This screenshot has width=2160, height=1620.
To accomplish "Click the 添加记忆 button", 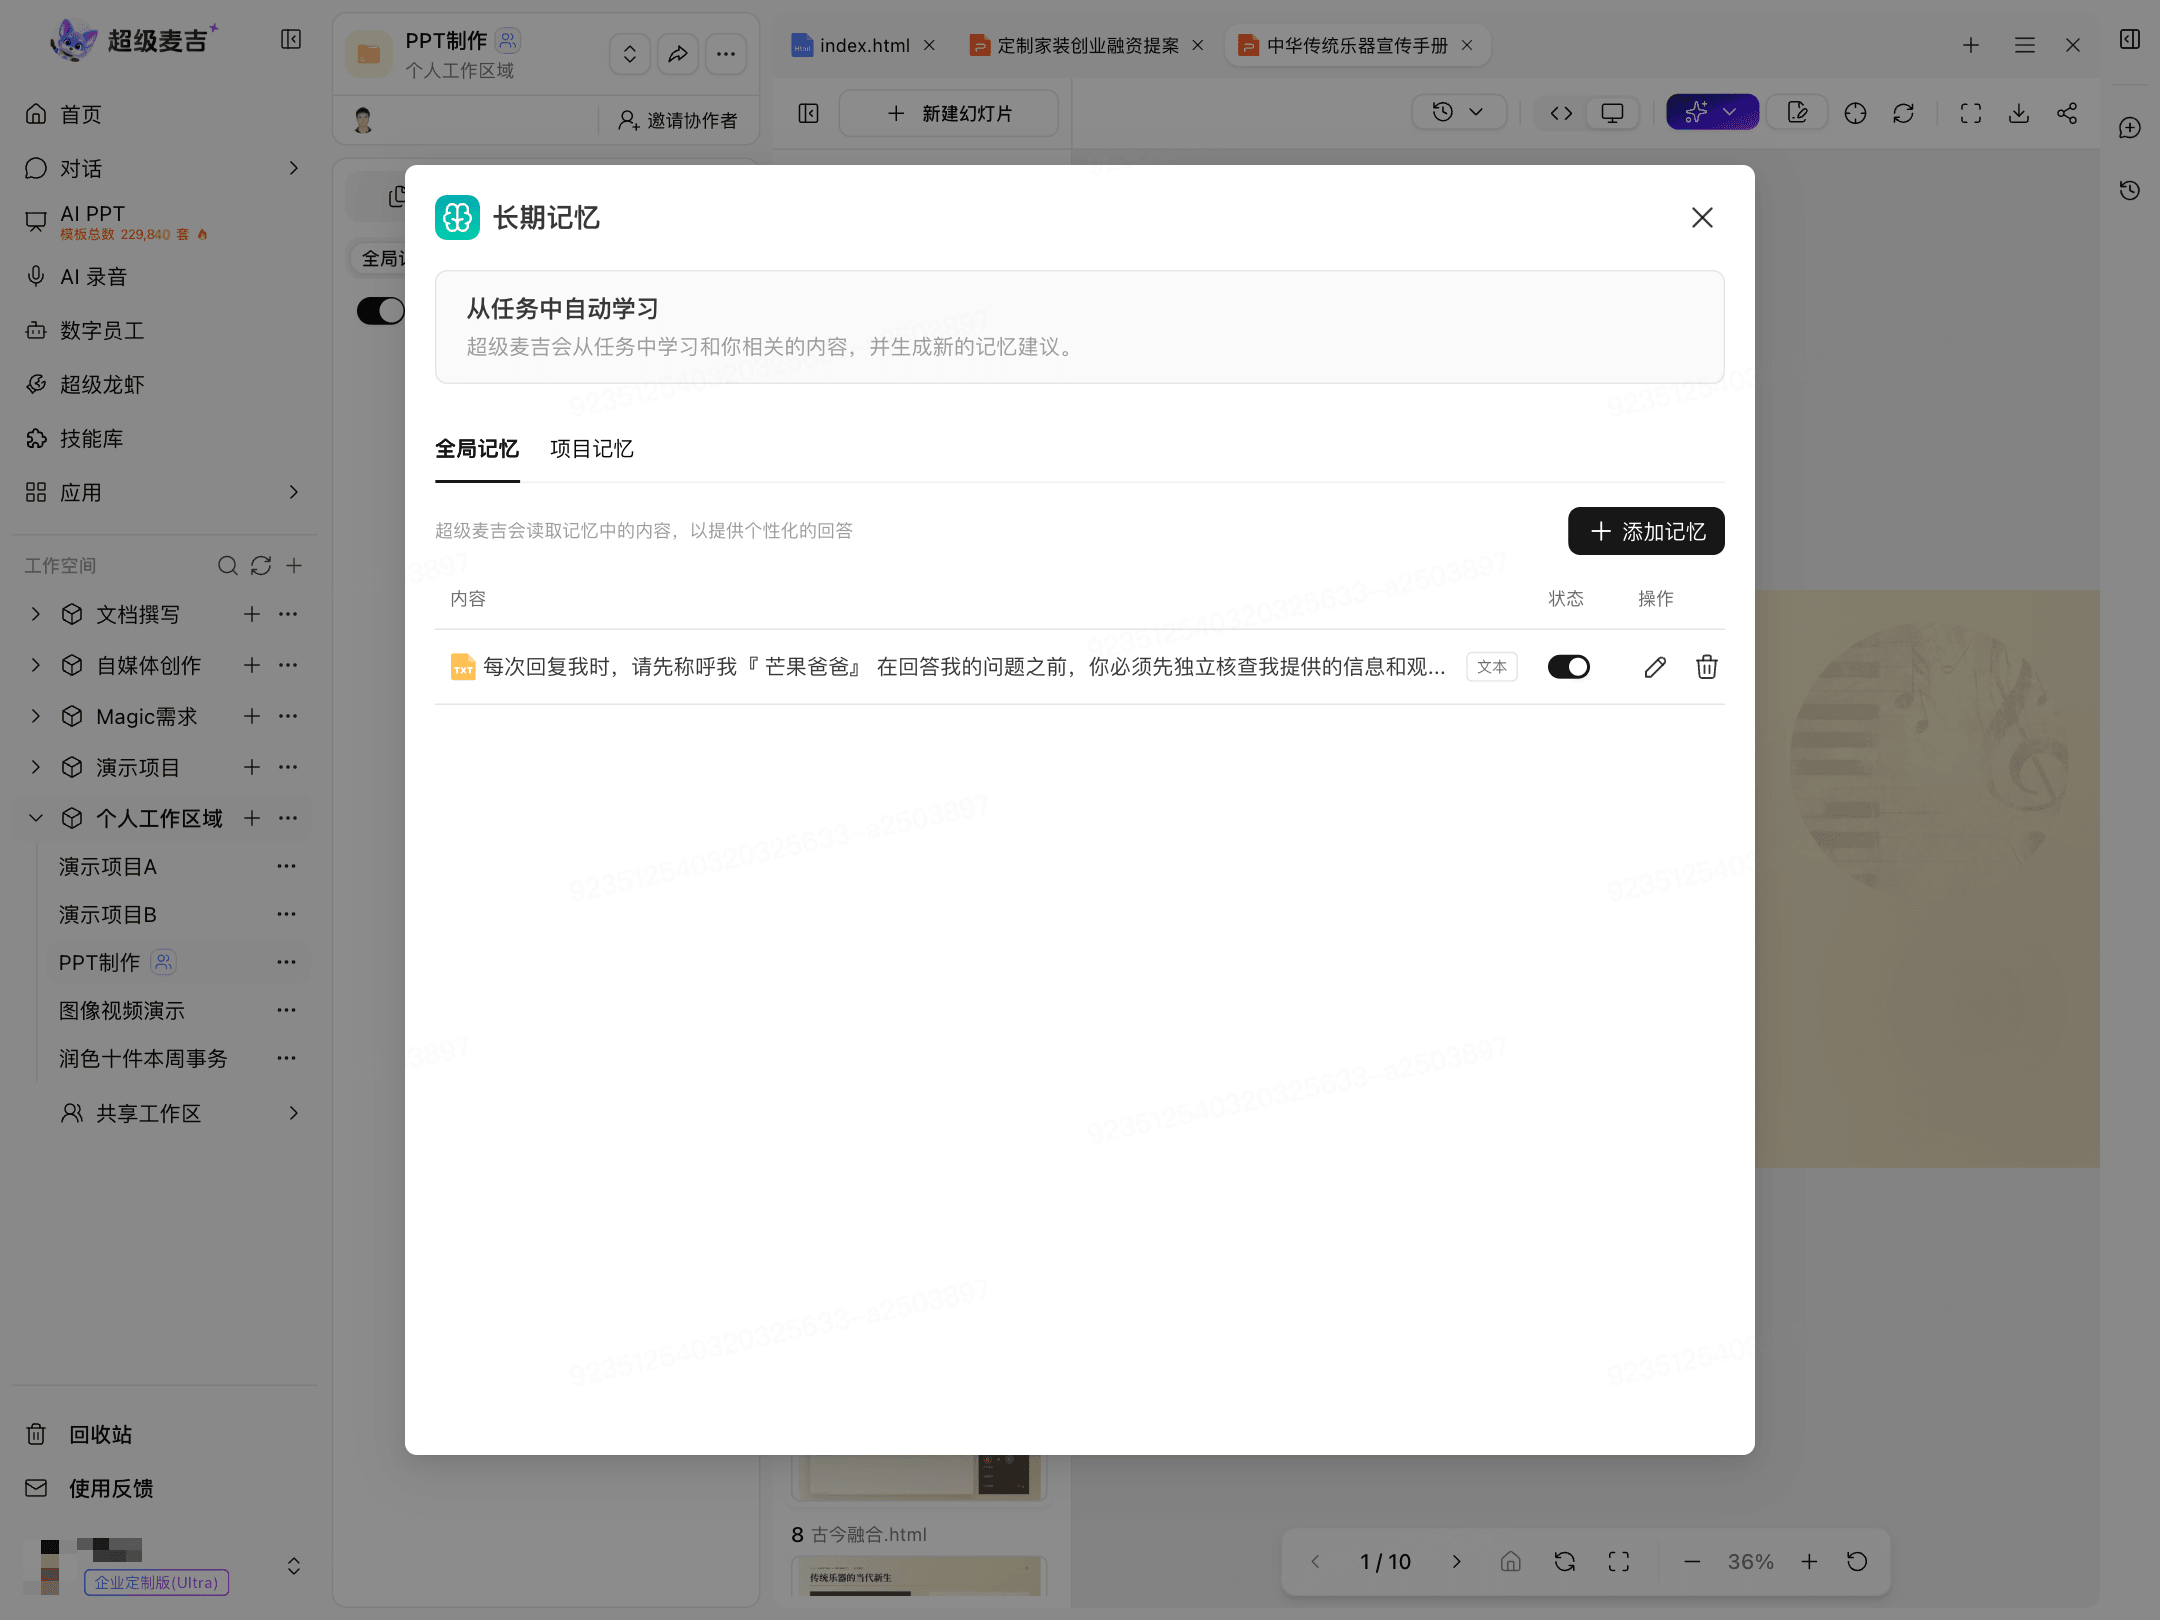I will (1646, 531).
